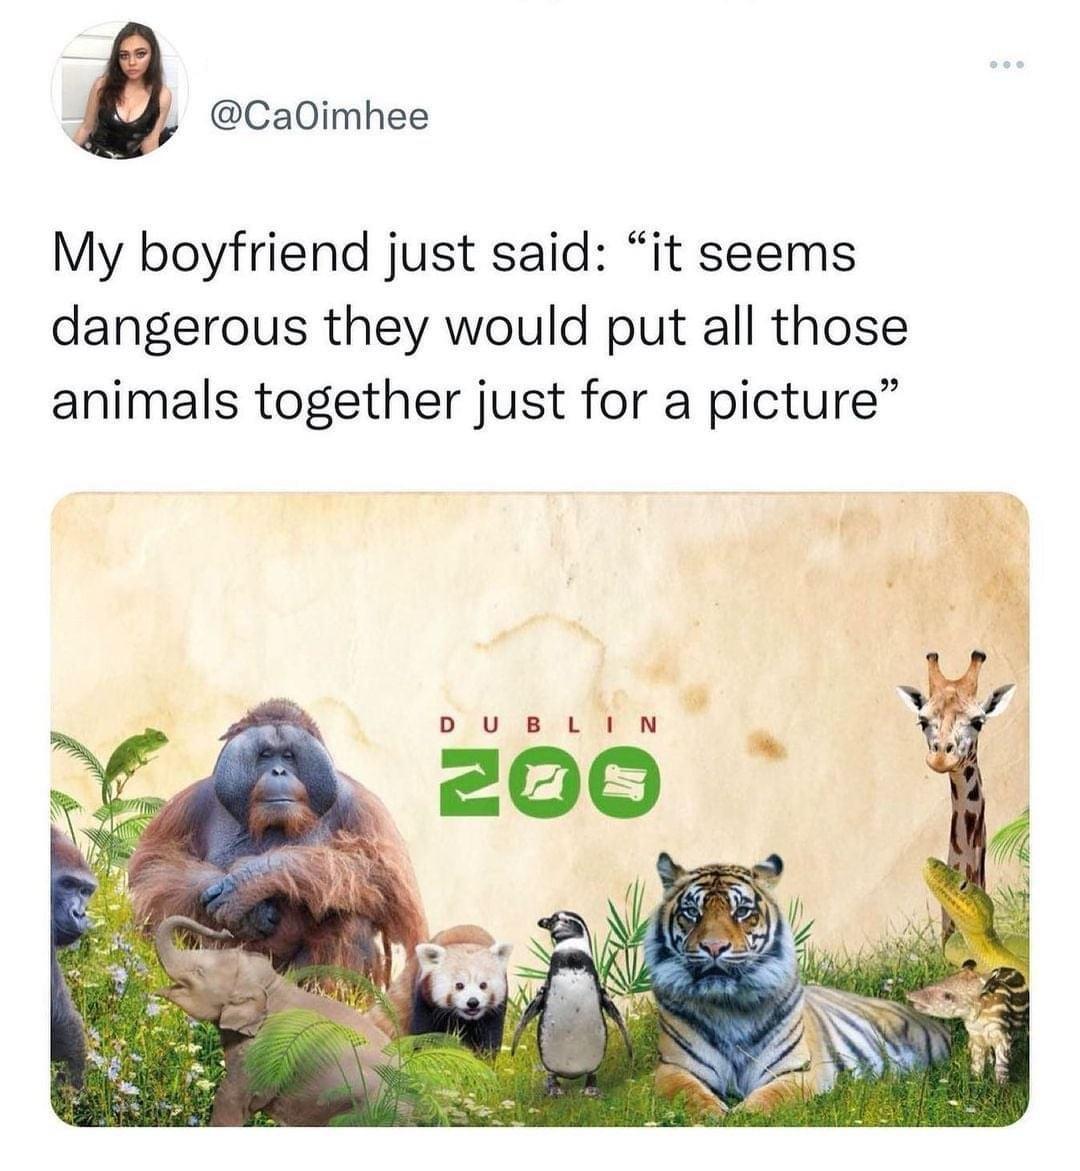Click the profile avatar photo

pos(120,90)
